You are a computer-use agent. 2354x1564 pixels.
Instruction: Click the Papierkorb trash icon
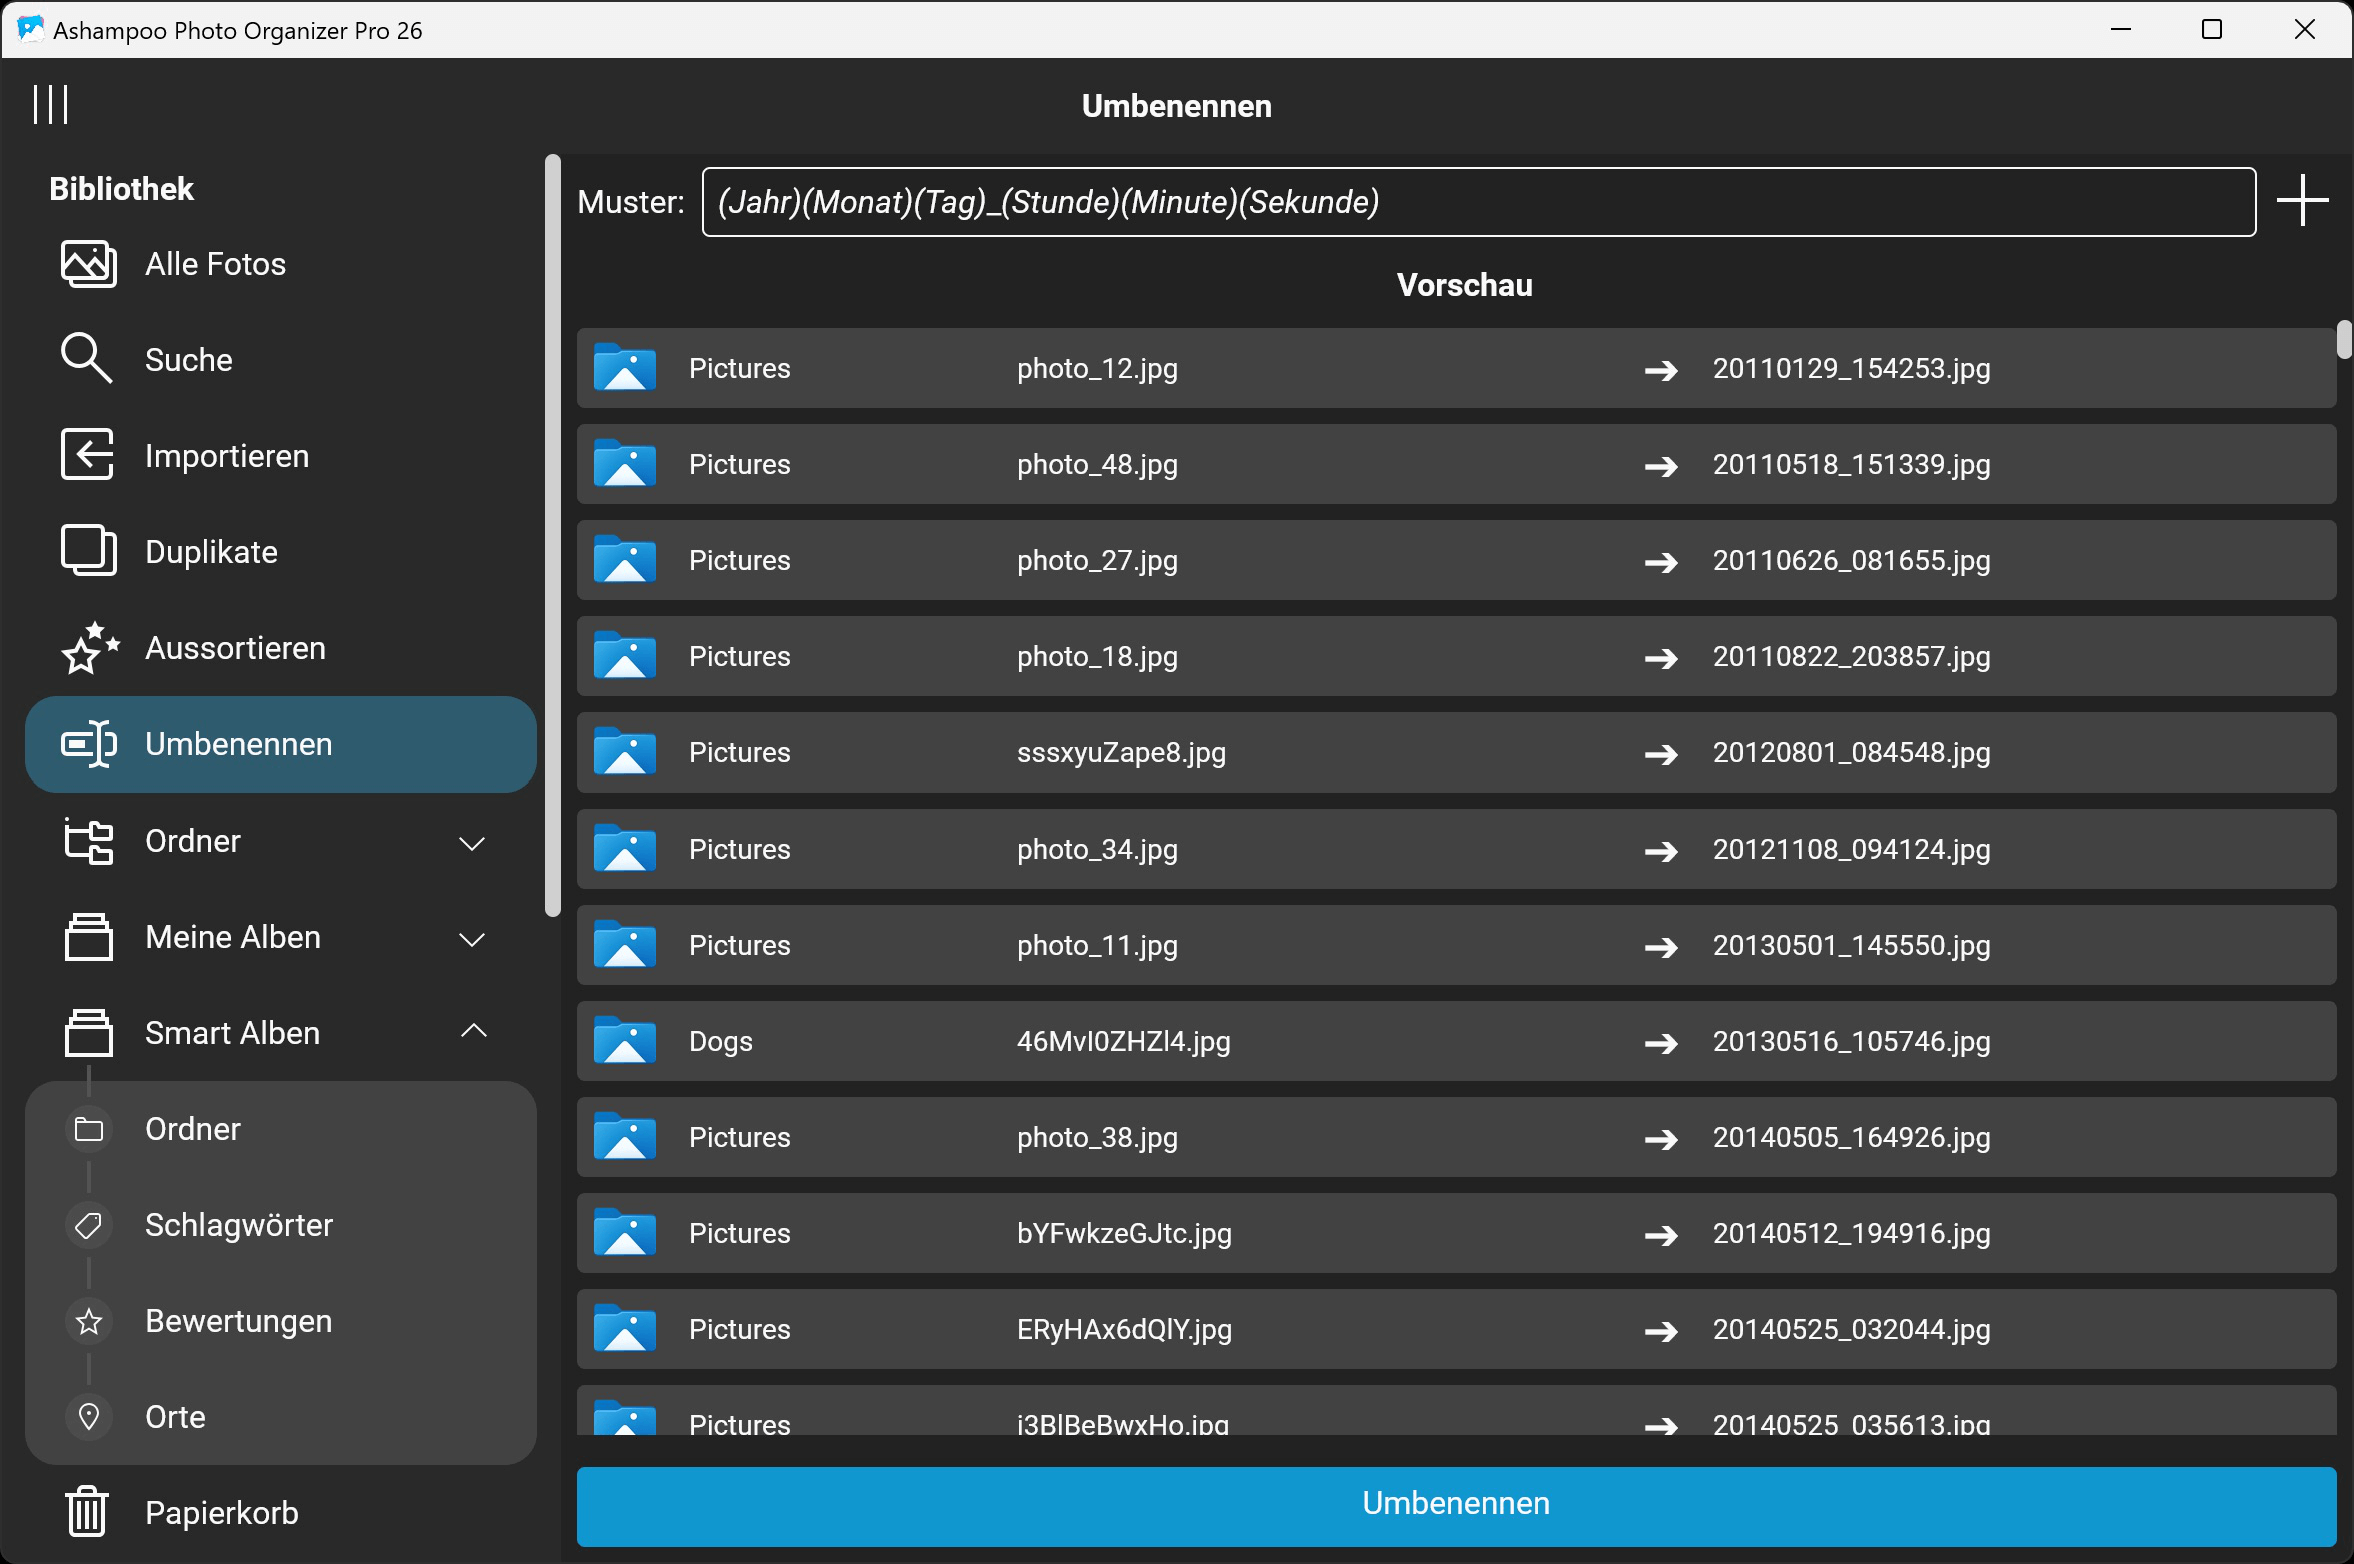[87, 1511]
